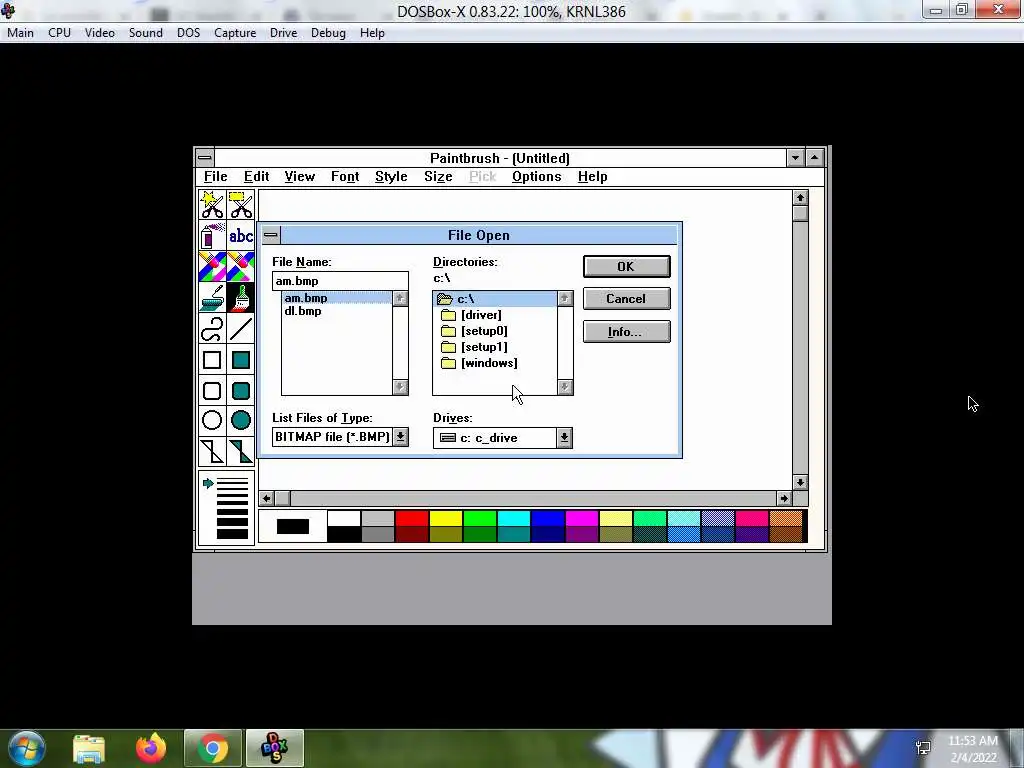Select the Airbrush spray can tool

click(x=212, y=235)
